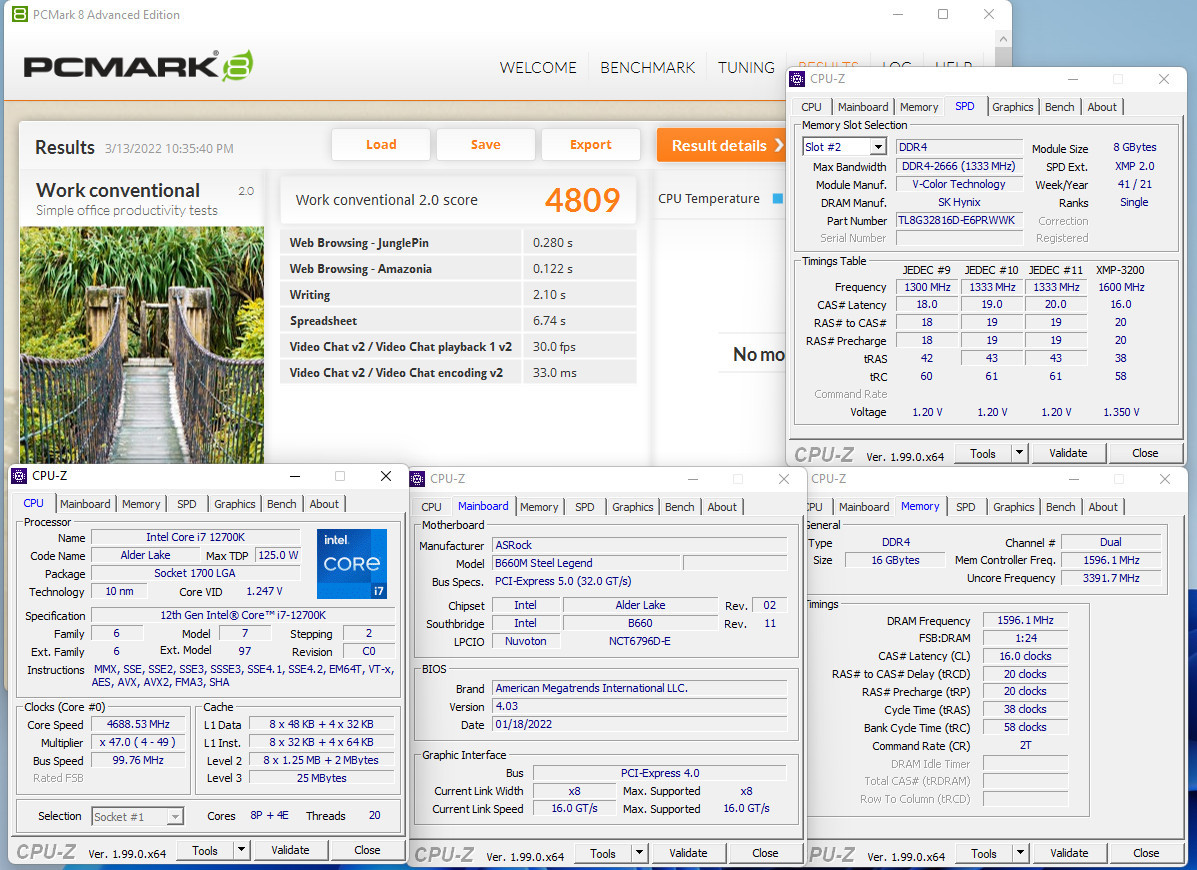
Task: Open Result details in PCMark
Action: click(721, 145)
